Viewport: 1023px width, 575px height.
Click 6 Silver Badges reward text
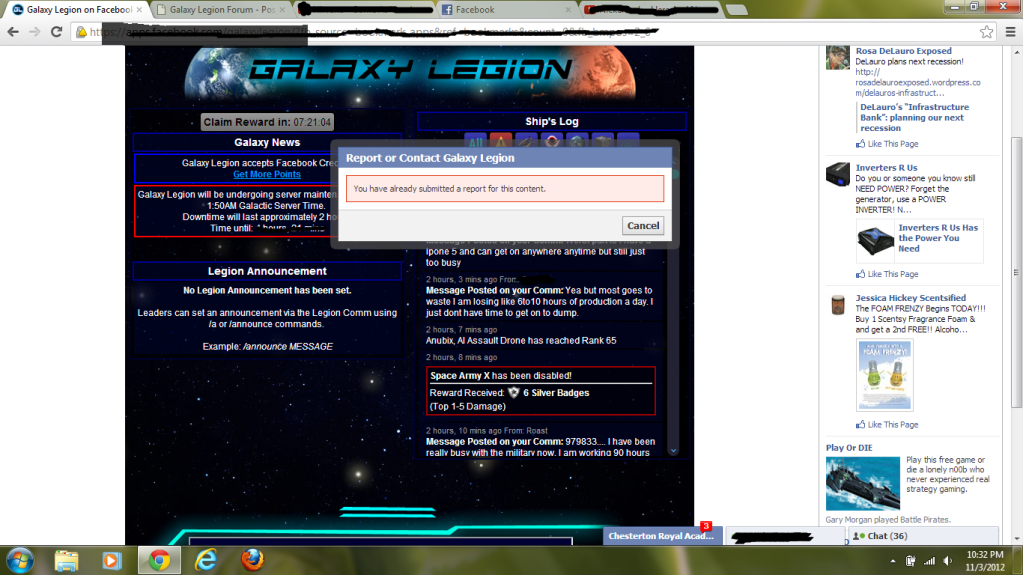(556, 393)
